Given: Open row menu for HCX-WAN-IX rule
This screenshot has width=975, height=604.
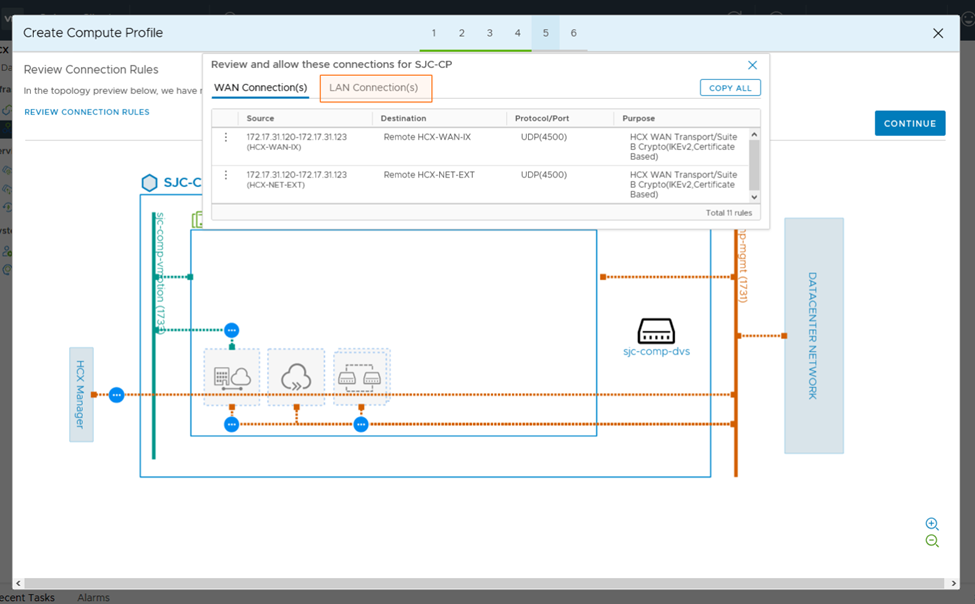Looking at the screenshot, I should [226, 137].
